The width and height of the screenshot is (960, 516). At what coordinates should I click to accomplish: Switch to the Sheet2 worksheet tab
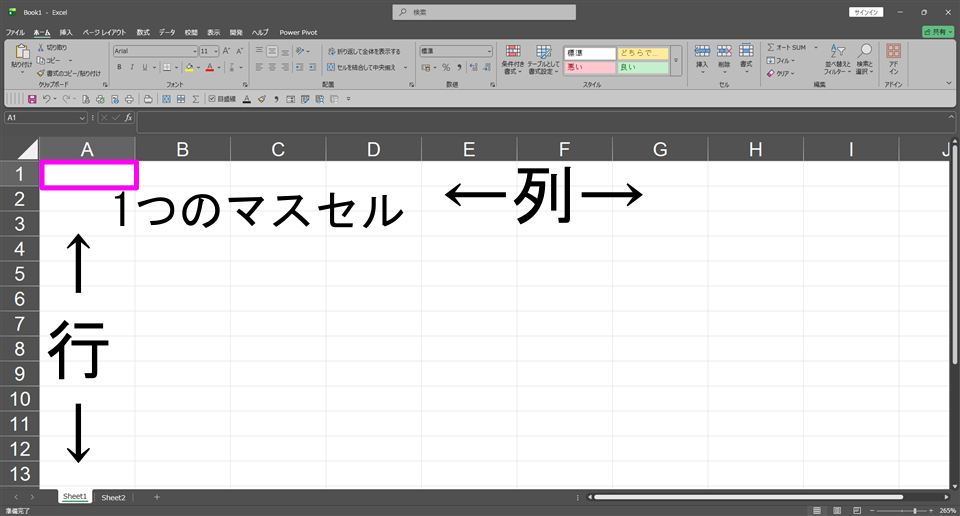click(x=113, y=497)
